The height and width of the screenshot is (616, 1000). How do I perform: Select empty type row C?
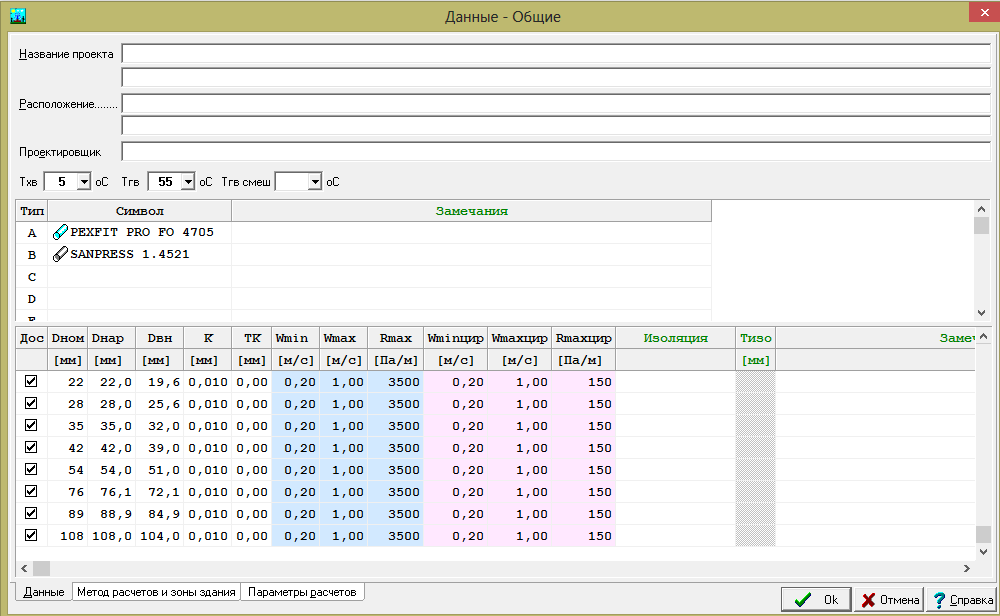(364, 277)
